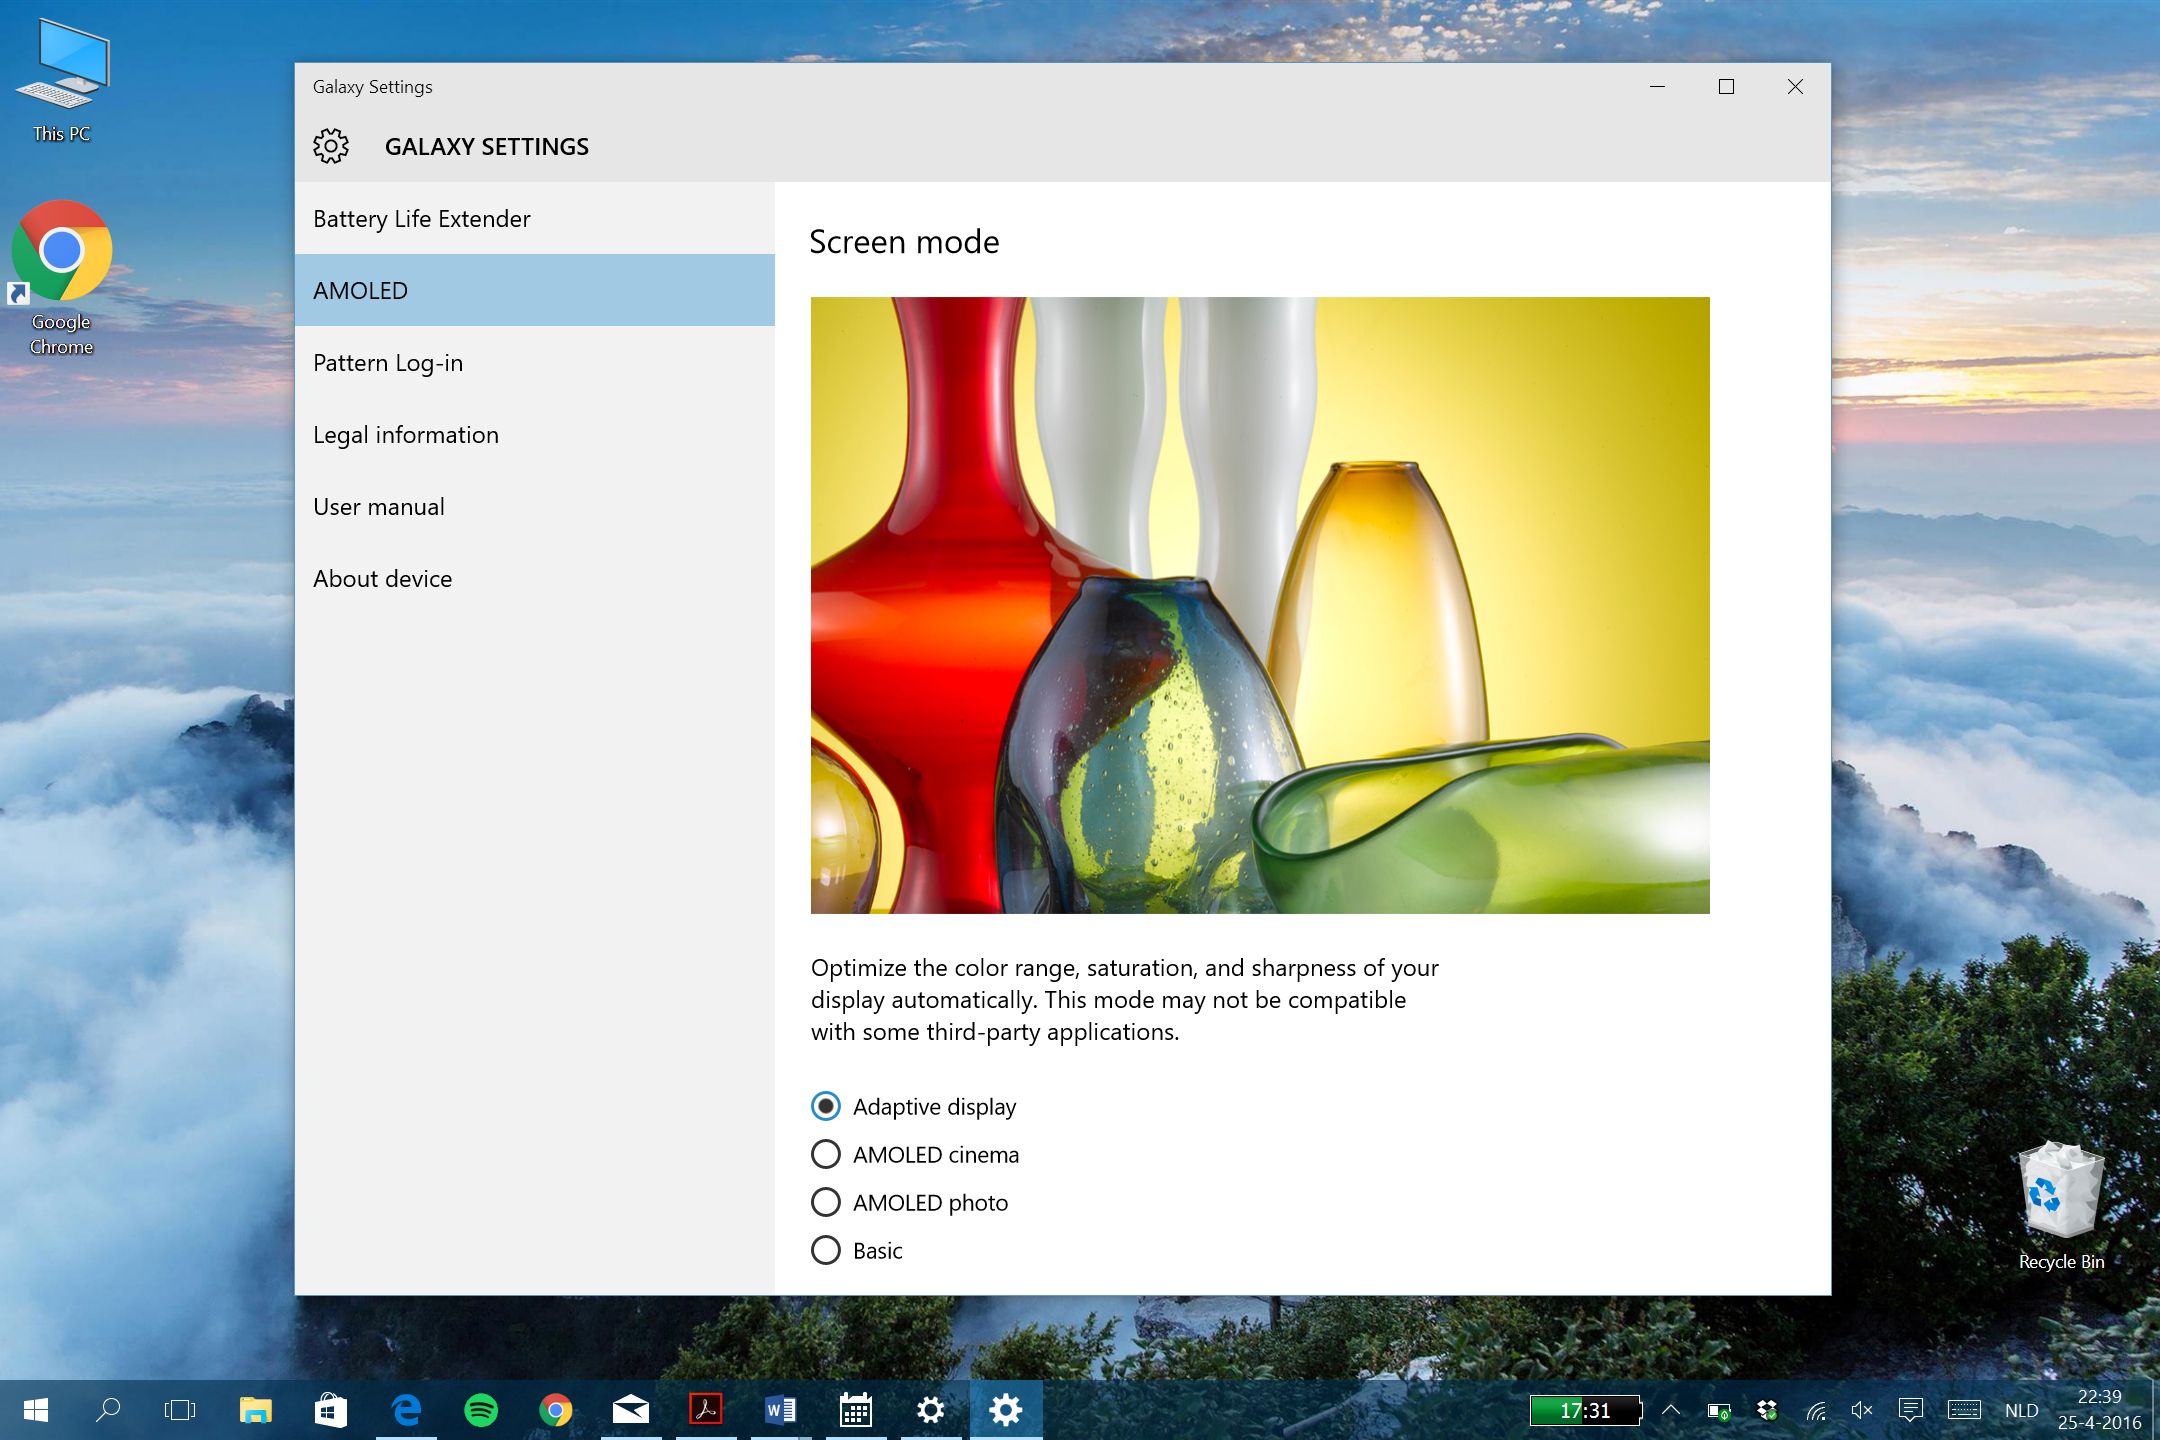Open Wi-Fi network tray icon
2160x1440 pixels.
1816,1411
